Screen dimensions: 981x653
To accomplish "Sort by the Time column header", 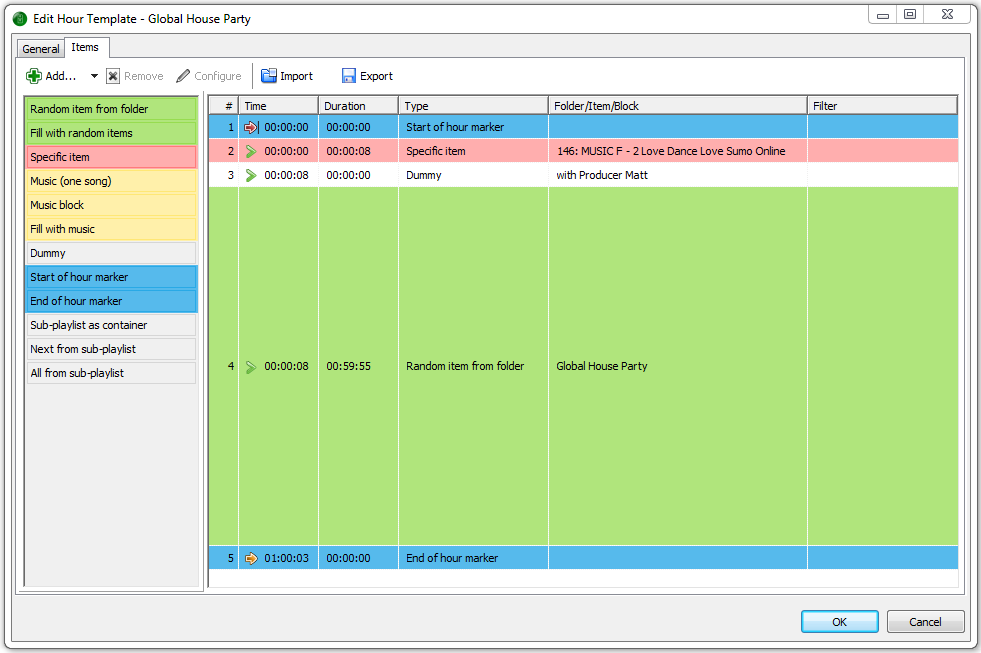I will (x=278, y=106).
